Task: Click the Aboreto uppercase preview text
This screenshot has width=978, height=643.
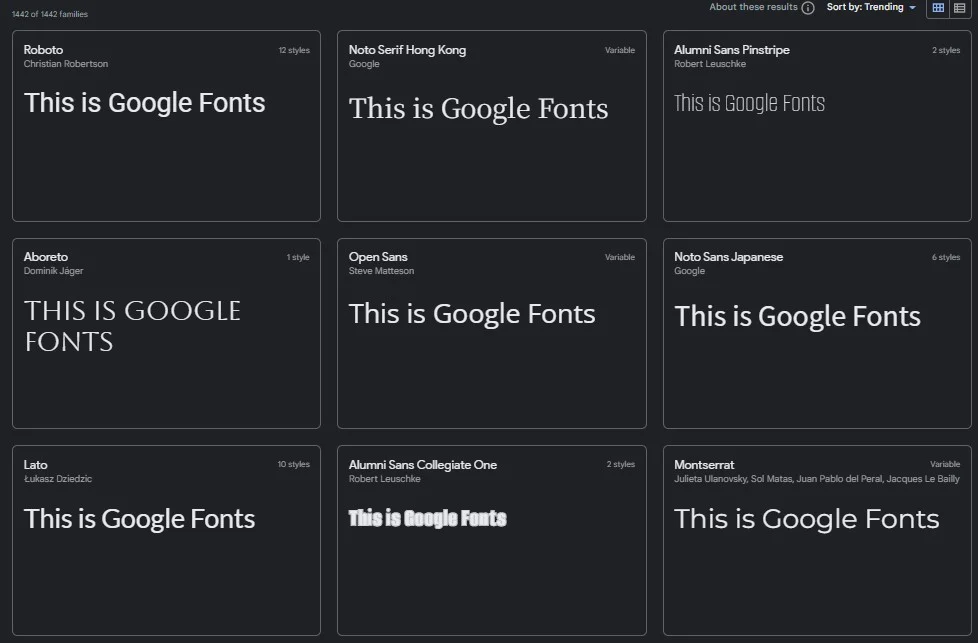Action: [132, 326]
